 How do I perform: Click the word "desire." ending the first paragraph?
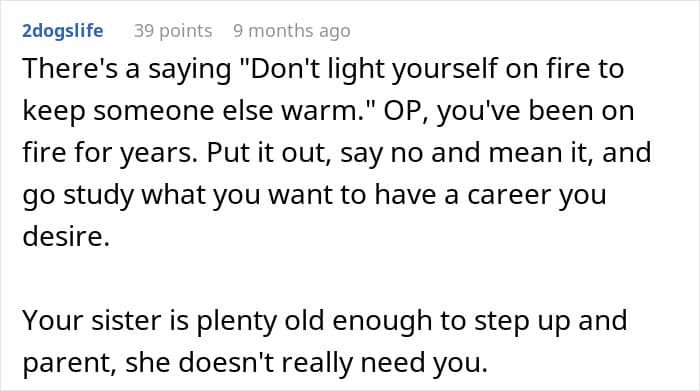pos(66,236)
